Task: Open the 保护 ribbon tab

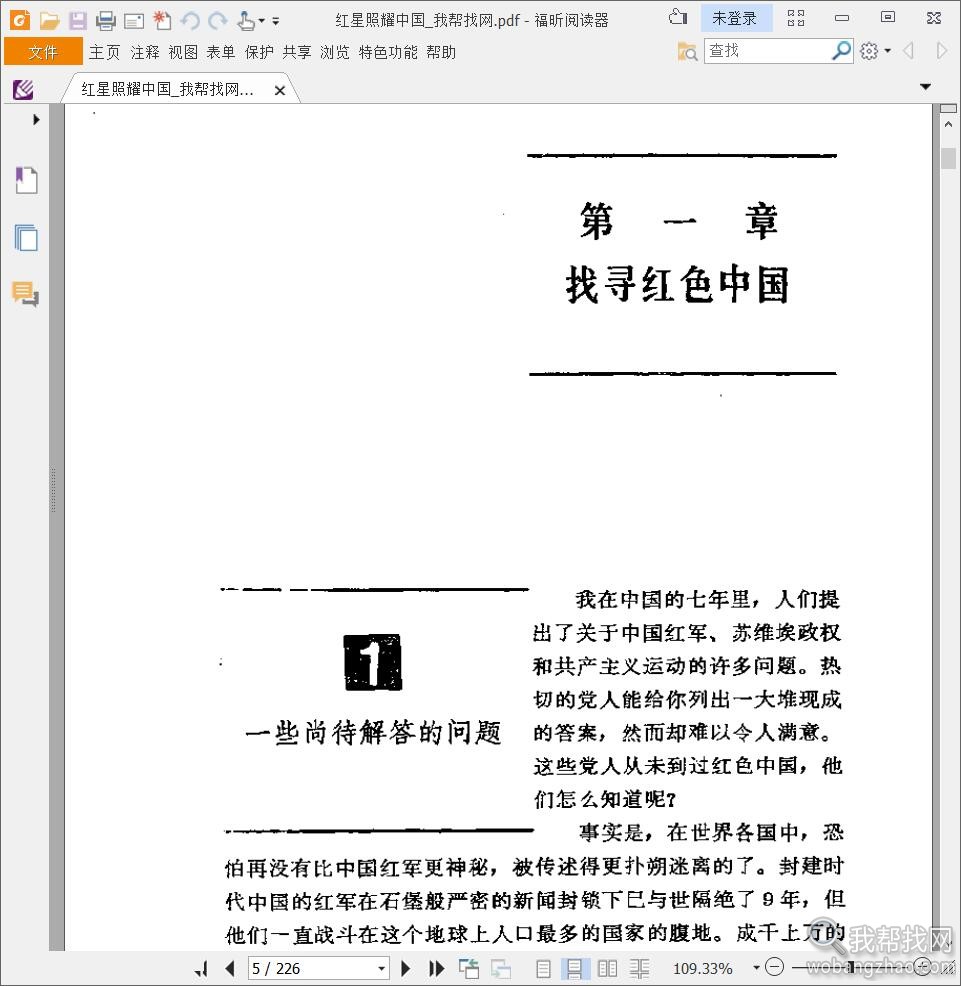Action: pyautogui.click(x=259, y=52)
